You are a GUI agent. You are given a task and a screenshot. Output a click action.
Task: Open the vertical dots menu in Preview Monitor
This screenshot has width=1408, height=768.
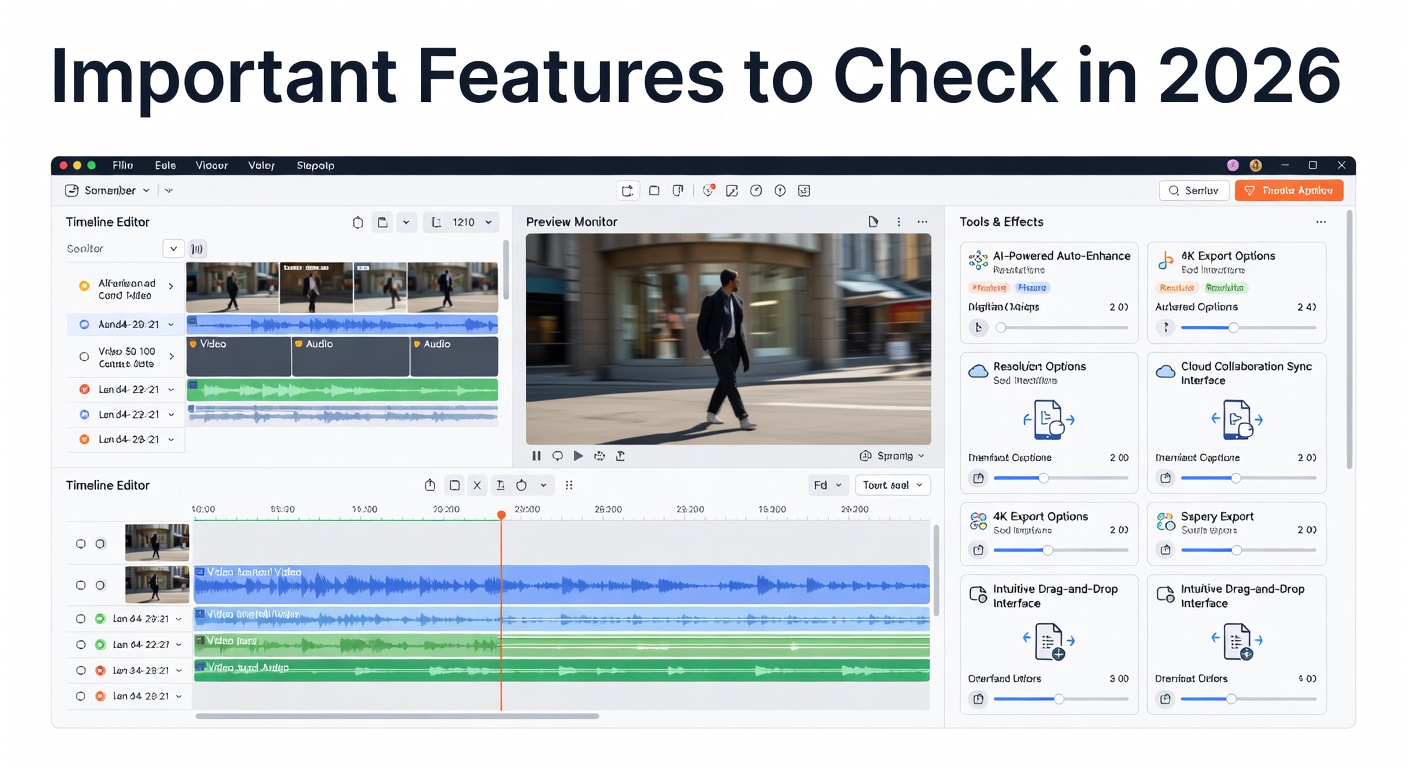898,222
